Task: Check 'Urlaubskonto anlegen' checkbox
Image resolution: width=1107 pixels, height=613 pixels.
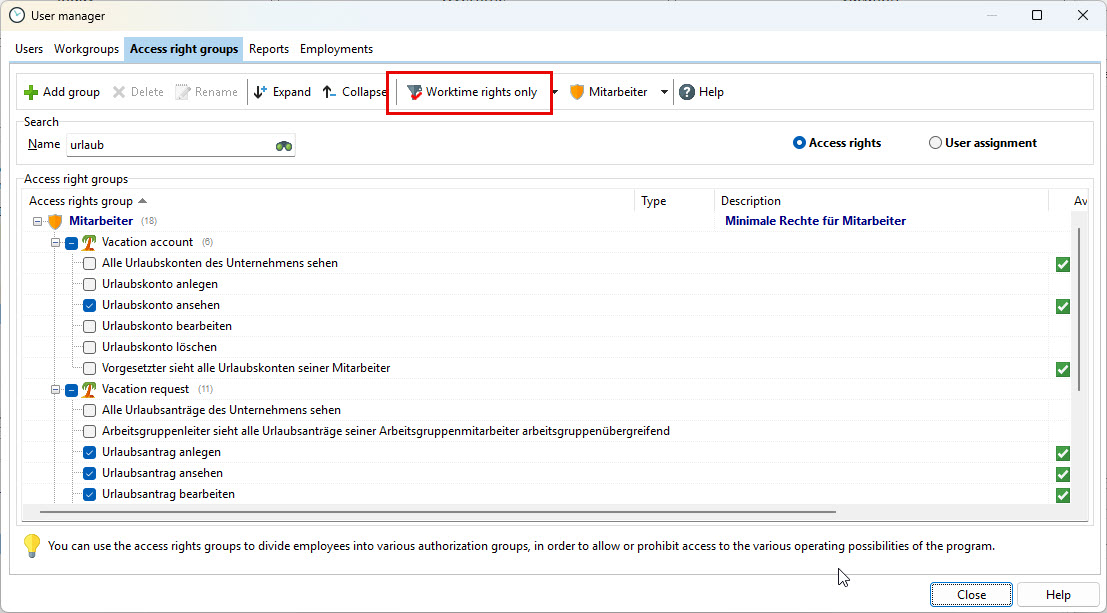Action: 90,284
